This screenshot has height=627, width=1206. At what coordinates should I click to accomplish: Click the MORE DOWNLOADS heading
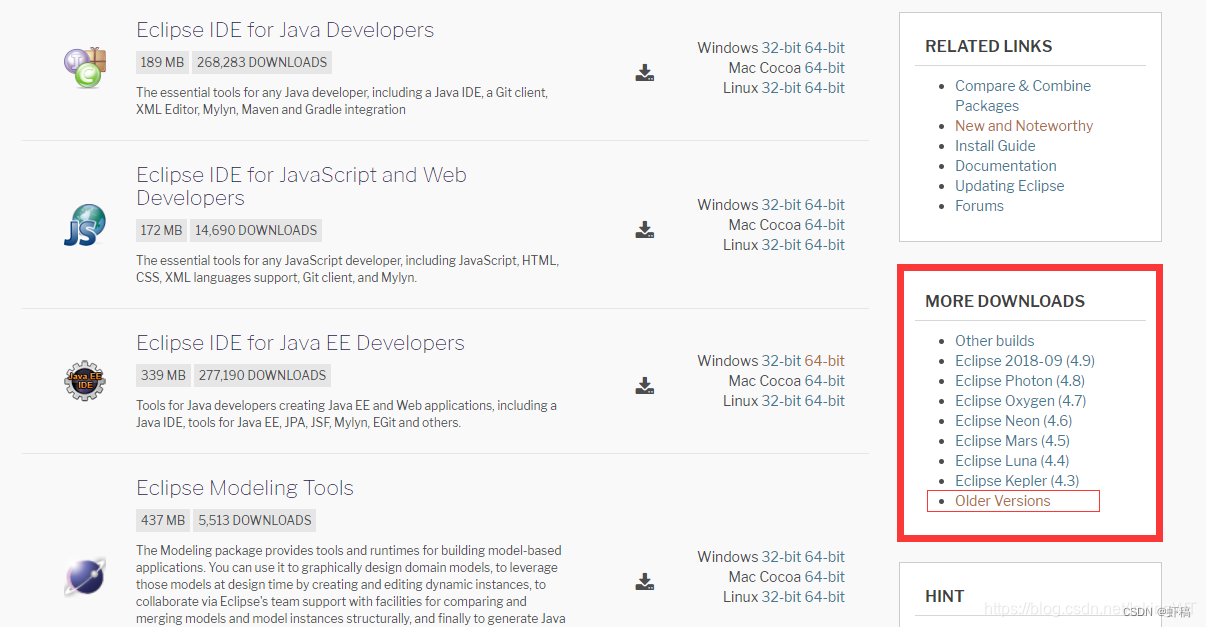pyautogui.click(x=1005, y=301)
